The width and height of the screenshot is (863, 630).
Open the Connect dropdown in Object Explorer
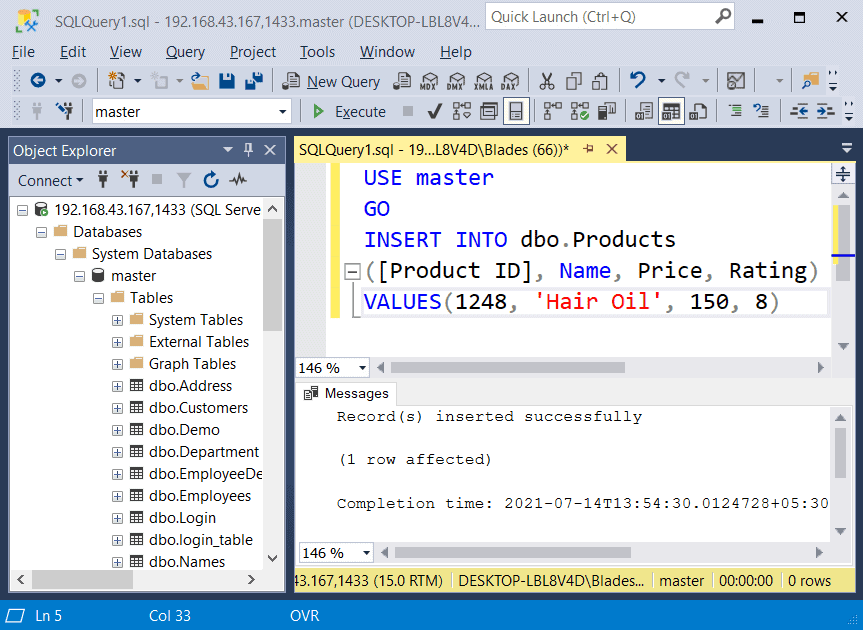(x=50, y=181)
